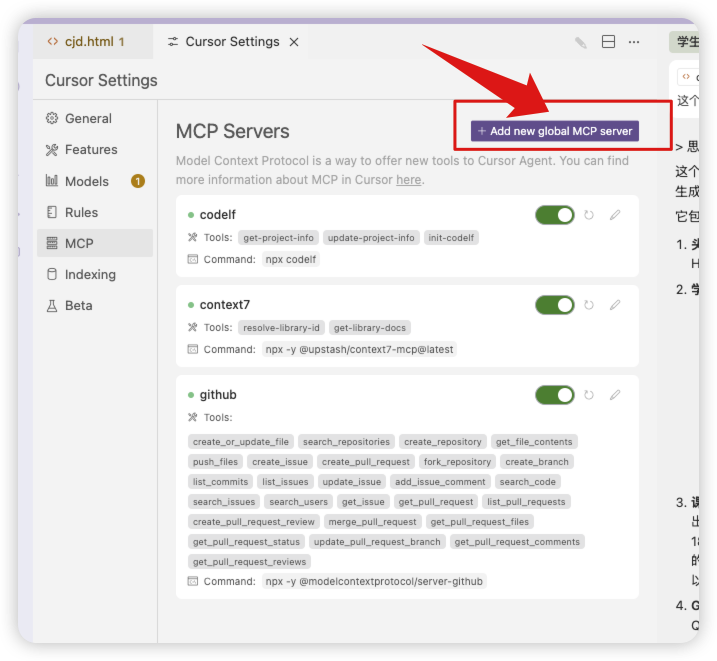Viewport: 717px width, 661px height.
Task: Disable the context7 server toggle
Action: pos(555,305)
